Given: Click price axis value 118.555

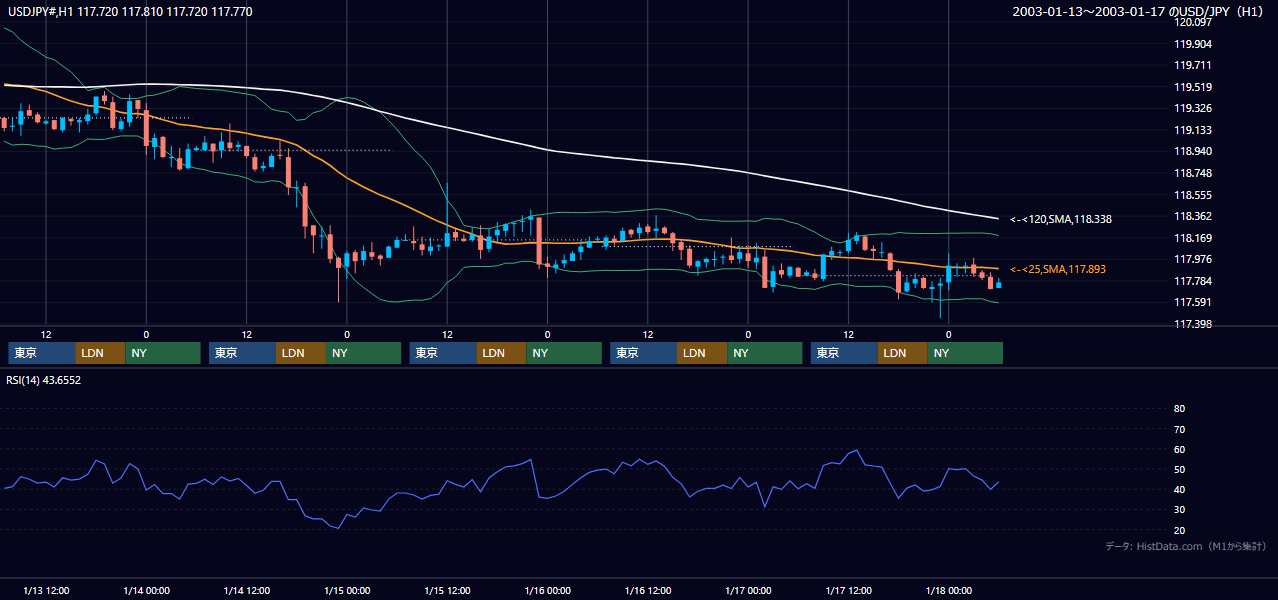Looking at the screenshot, I should coord(1192,195).
